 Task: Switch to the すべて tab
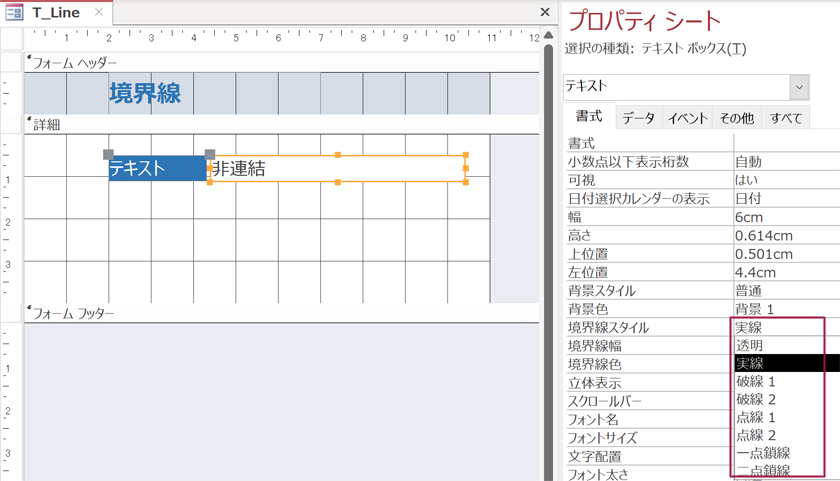(786, 118)
